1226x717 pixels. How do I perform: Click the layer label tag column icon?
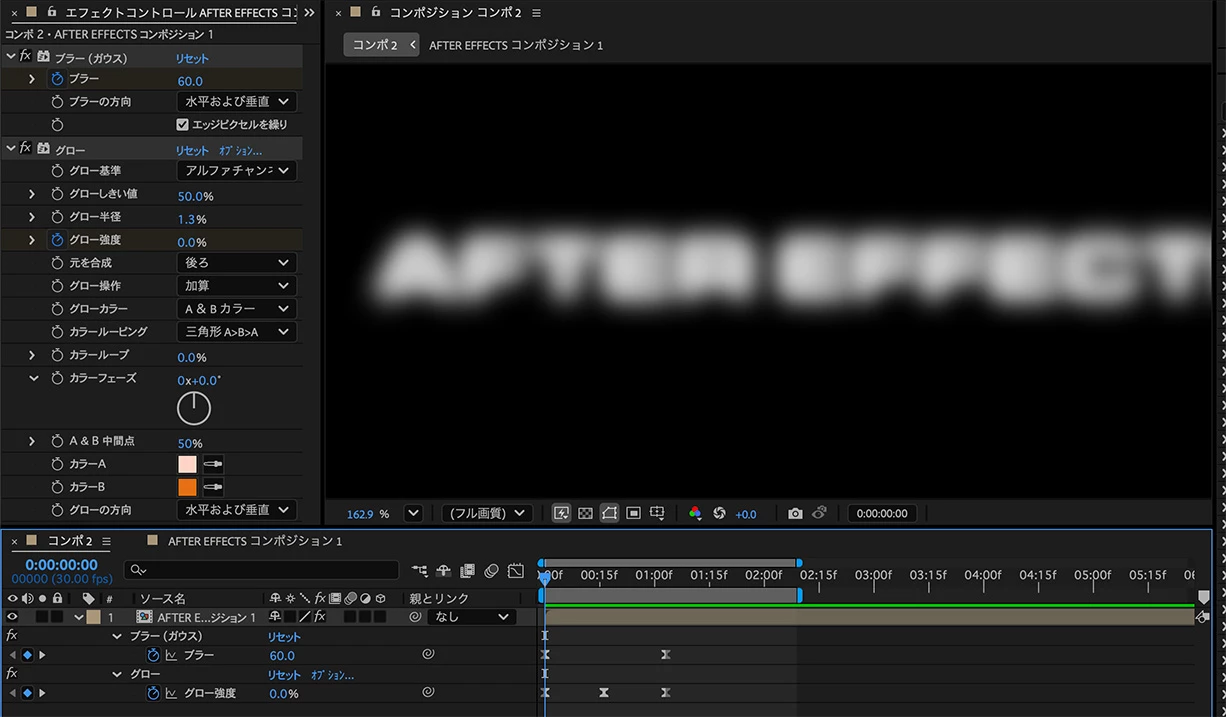89,598
